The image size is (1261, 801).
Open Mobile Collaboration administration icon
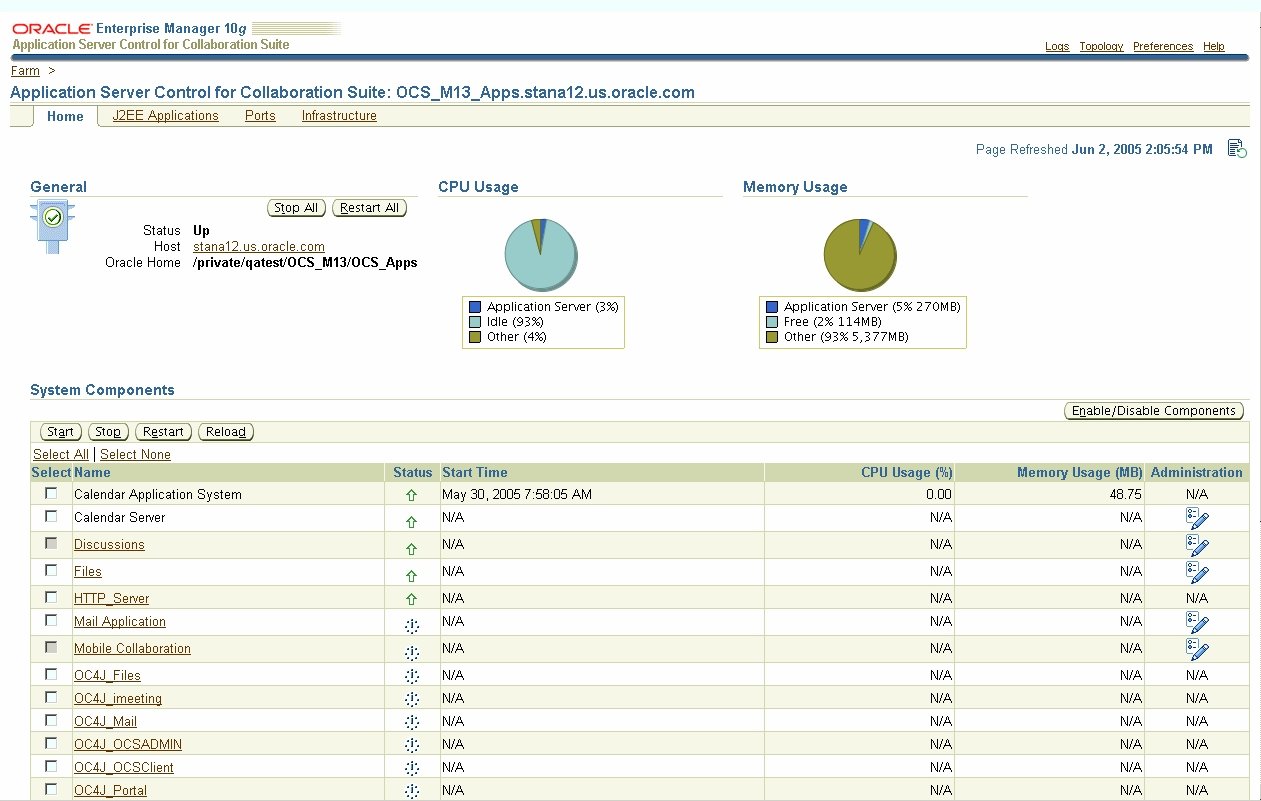point(1197,649)
